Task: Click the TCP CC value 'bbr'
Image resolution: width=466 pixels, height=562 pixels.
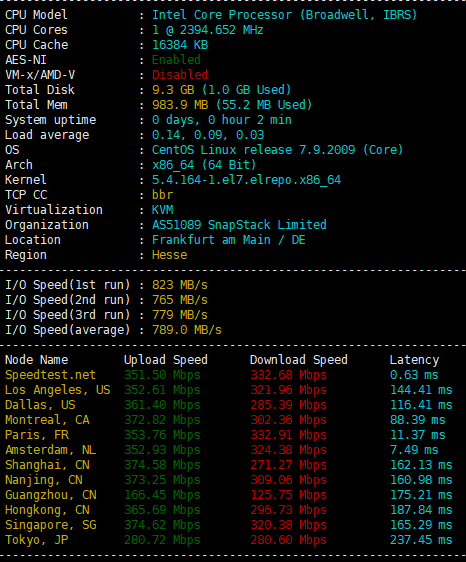Action: 162,195
